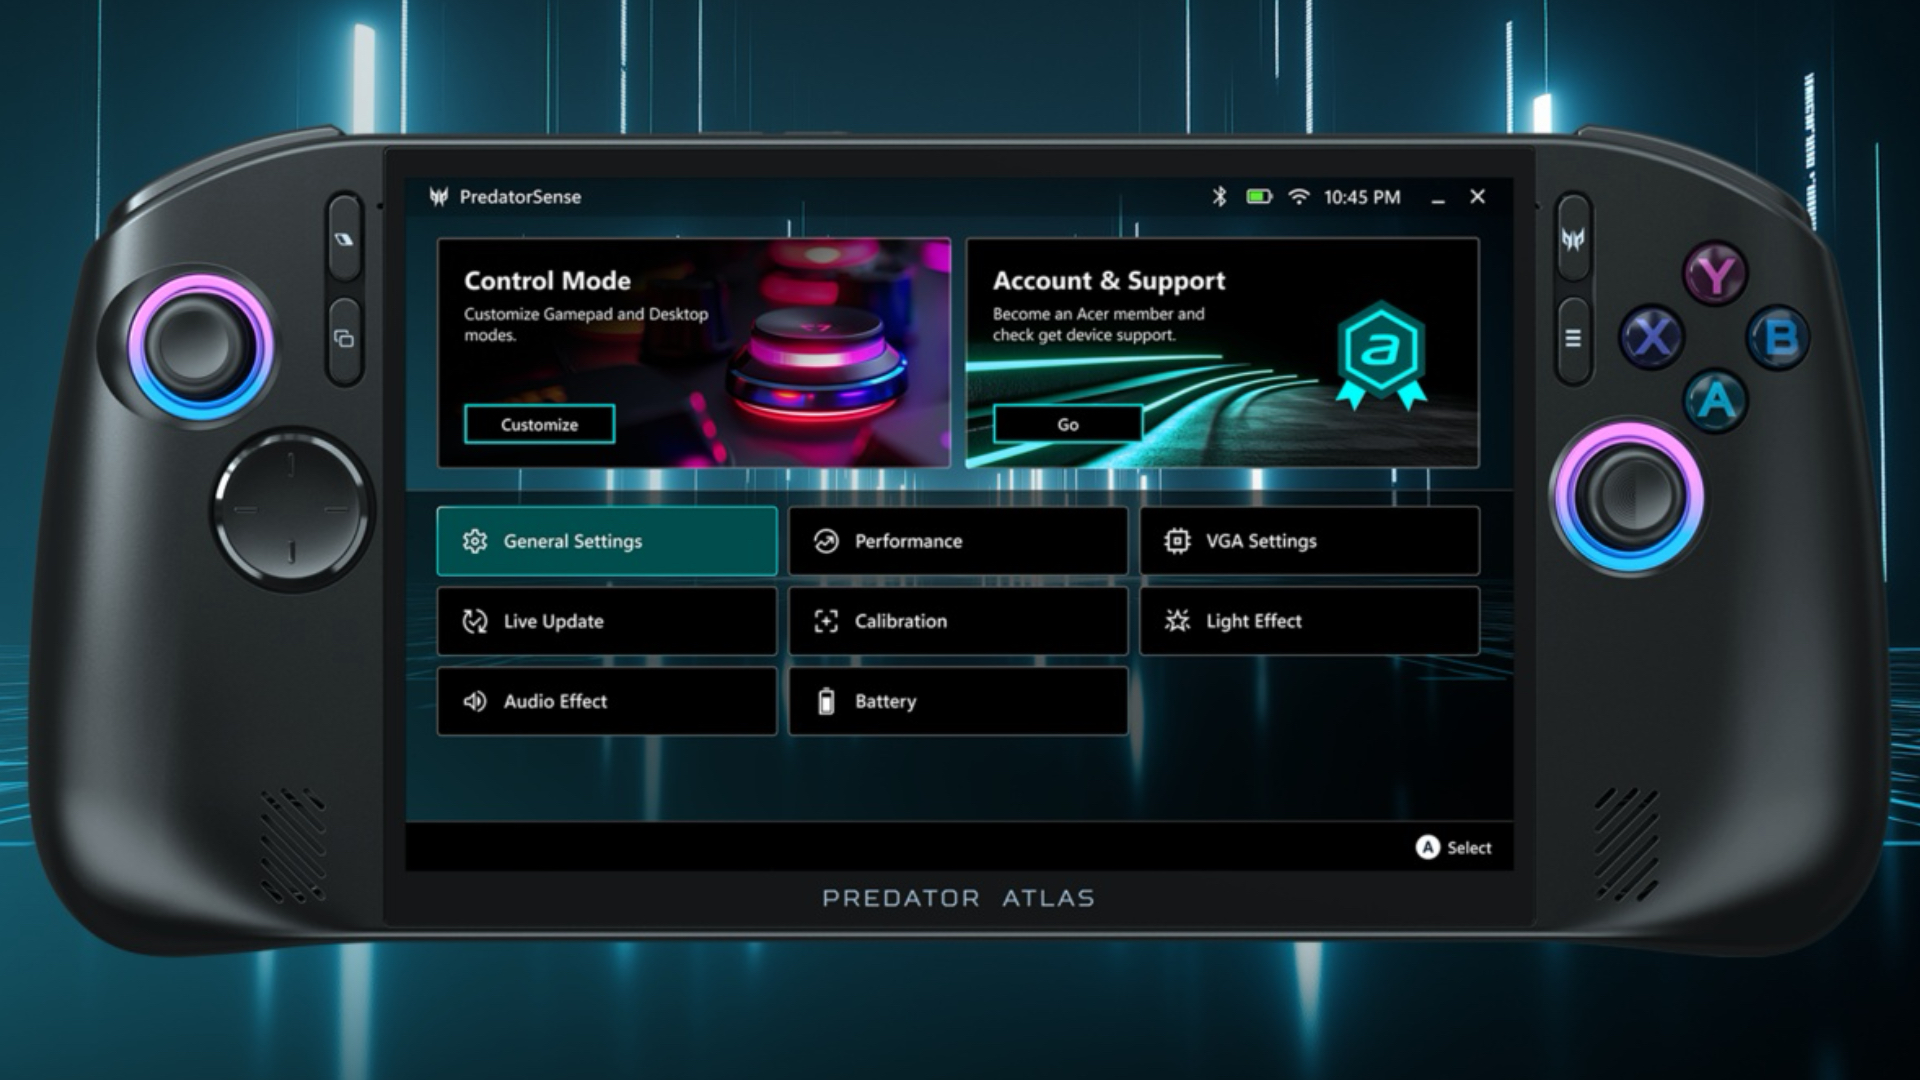The width and height of the screenshot is (1920, 1080).
Task: Click the X face button on the handheld
Action: (x=1652, y=337)
